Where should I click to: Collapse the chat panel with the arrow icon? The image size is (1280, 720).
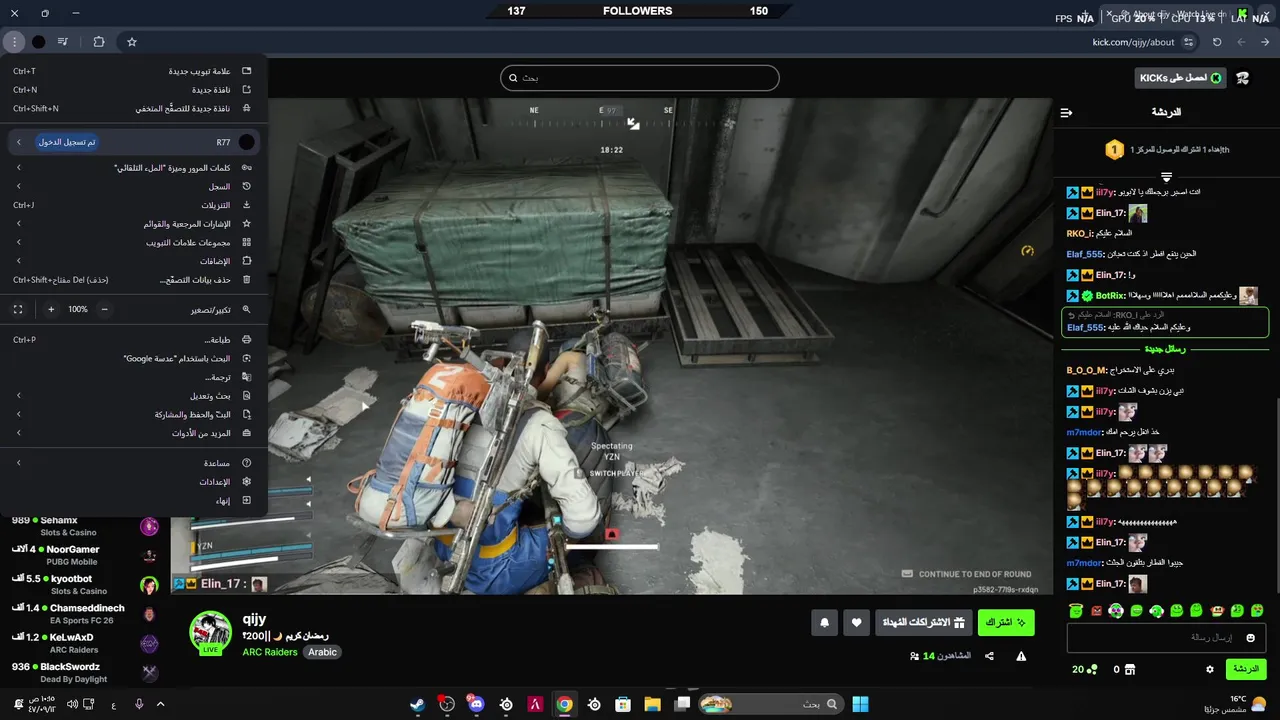[x=1066, y=113]
